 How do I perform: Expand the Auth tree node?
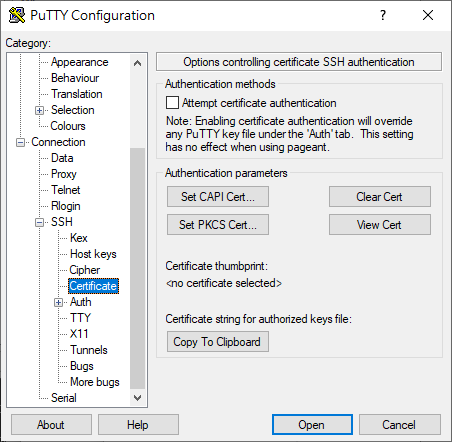[59, 302]
